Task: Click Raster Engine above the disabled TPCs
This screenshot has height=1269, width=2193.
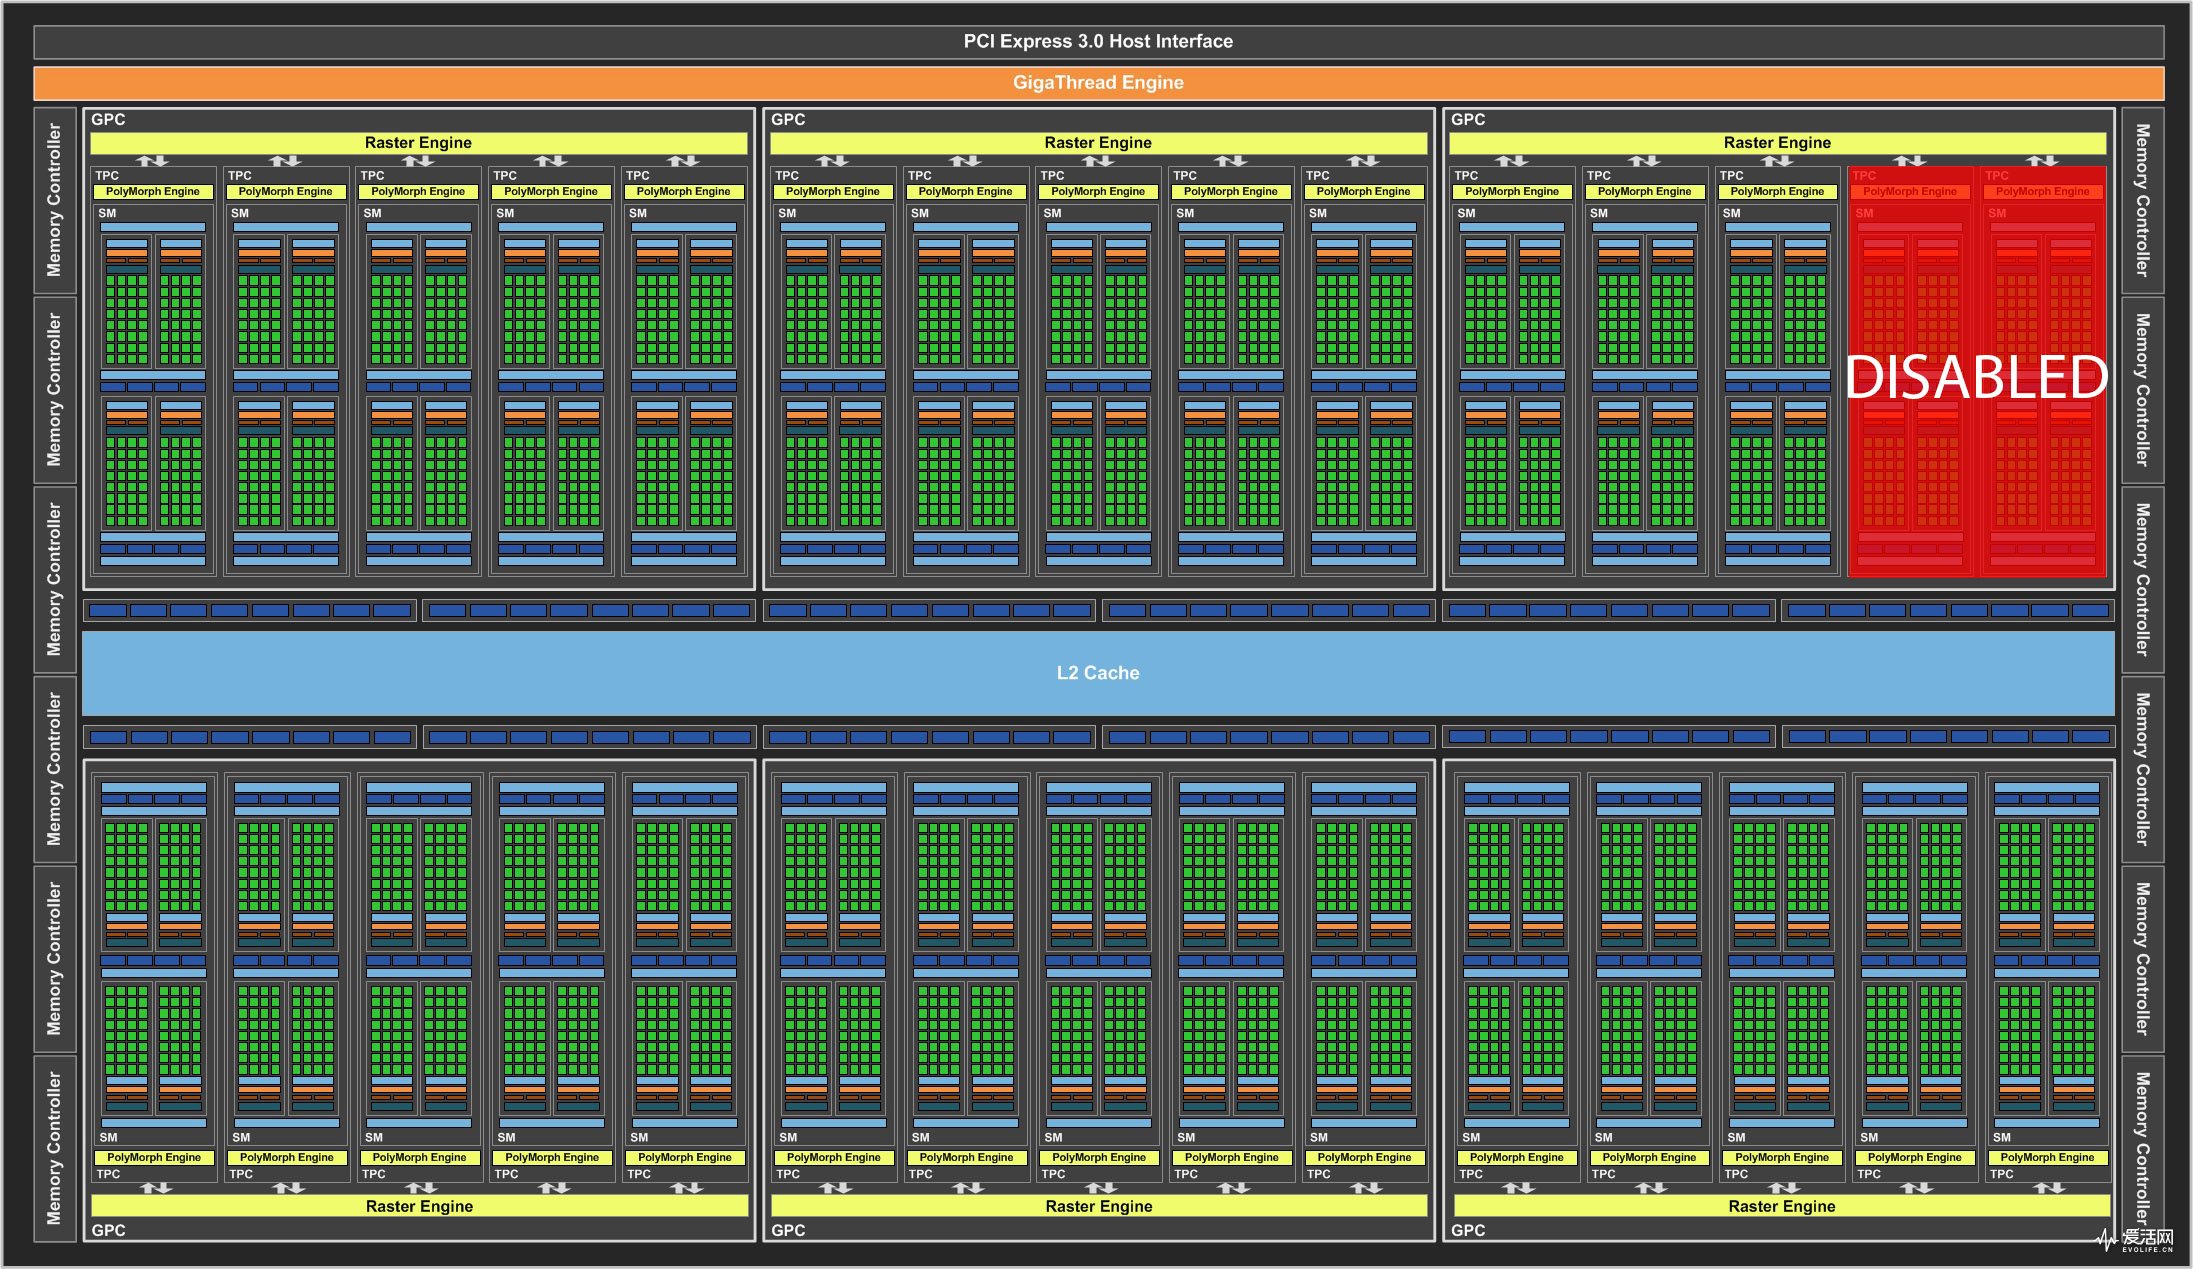Action: point(1777,143)
